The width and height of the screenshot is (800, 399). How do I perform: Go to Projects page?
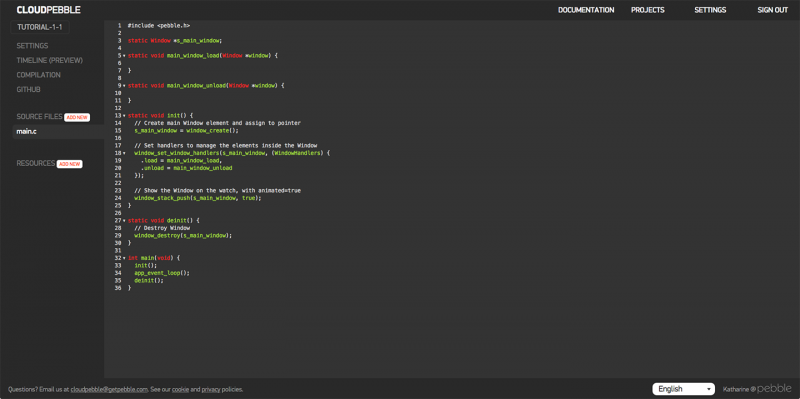pyautogui.click(x=647, y=10)
